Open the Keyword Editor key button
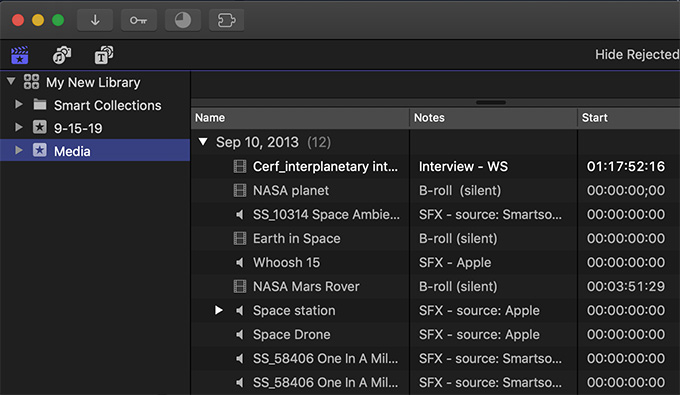 click(139, 20)
